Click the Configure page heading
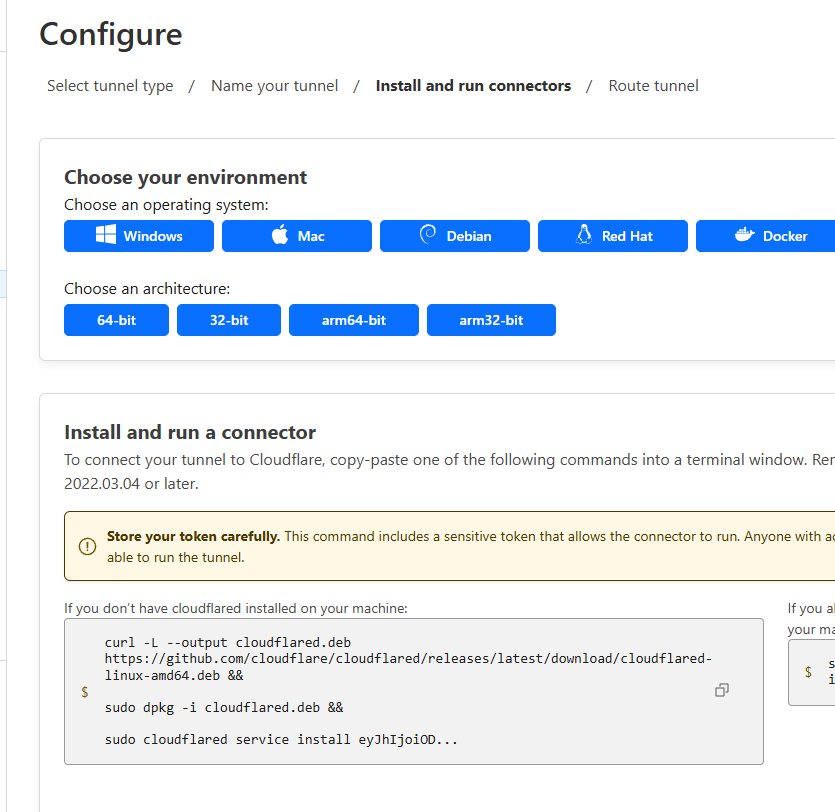The image size is (835, 812). pos(111,34)
